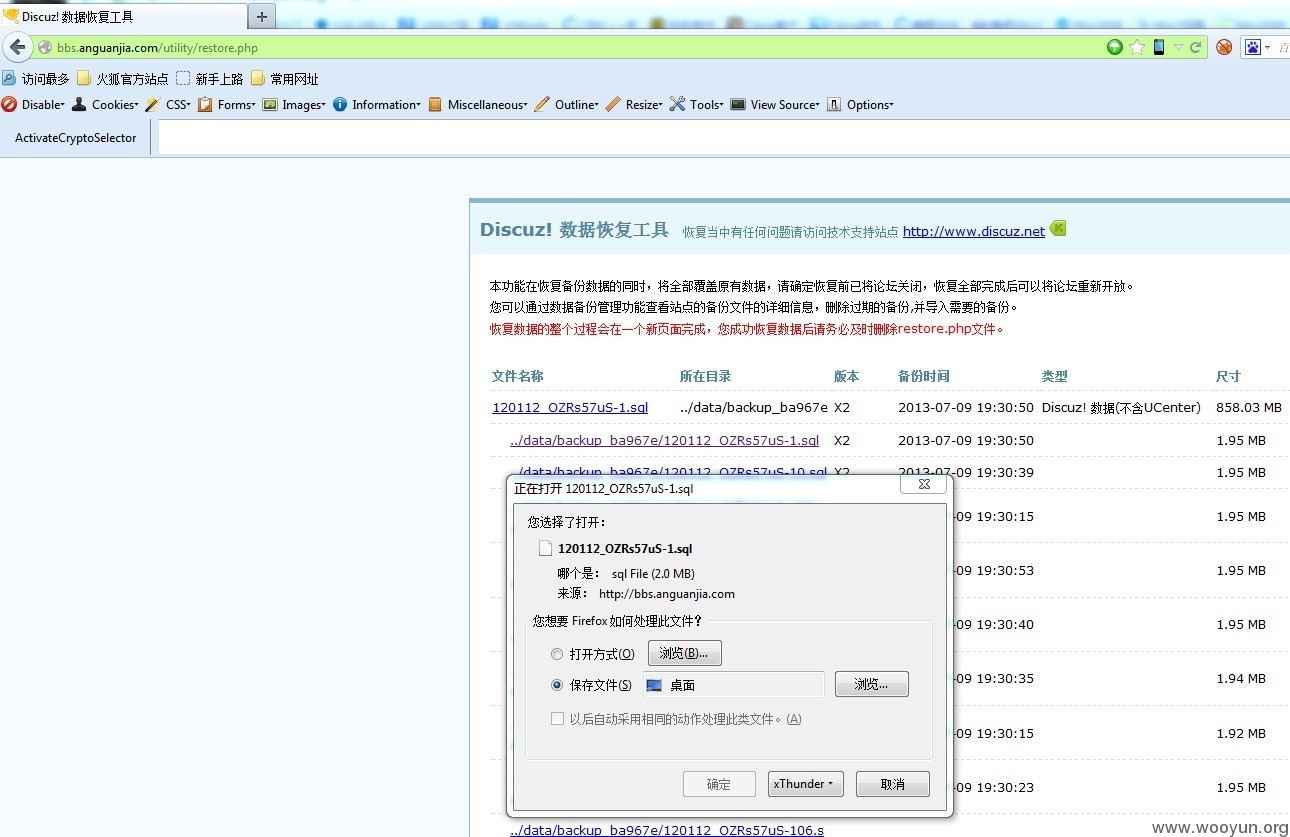Click the 确定 button in dialog
1290x837 pixels.
point(719,784)
